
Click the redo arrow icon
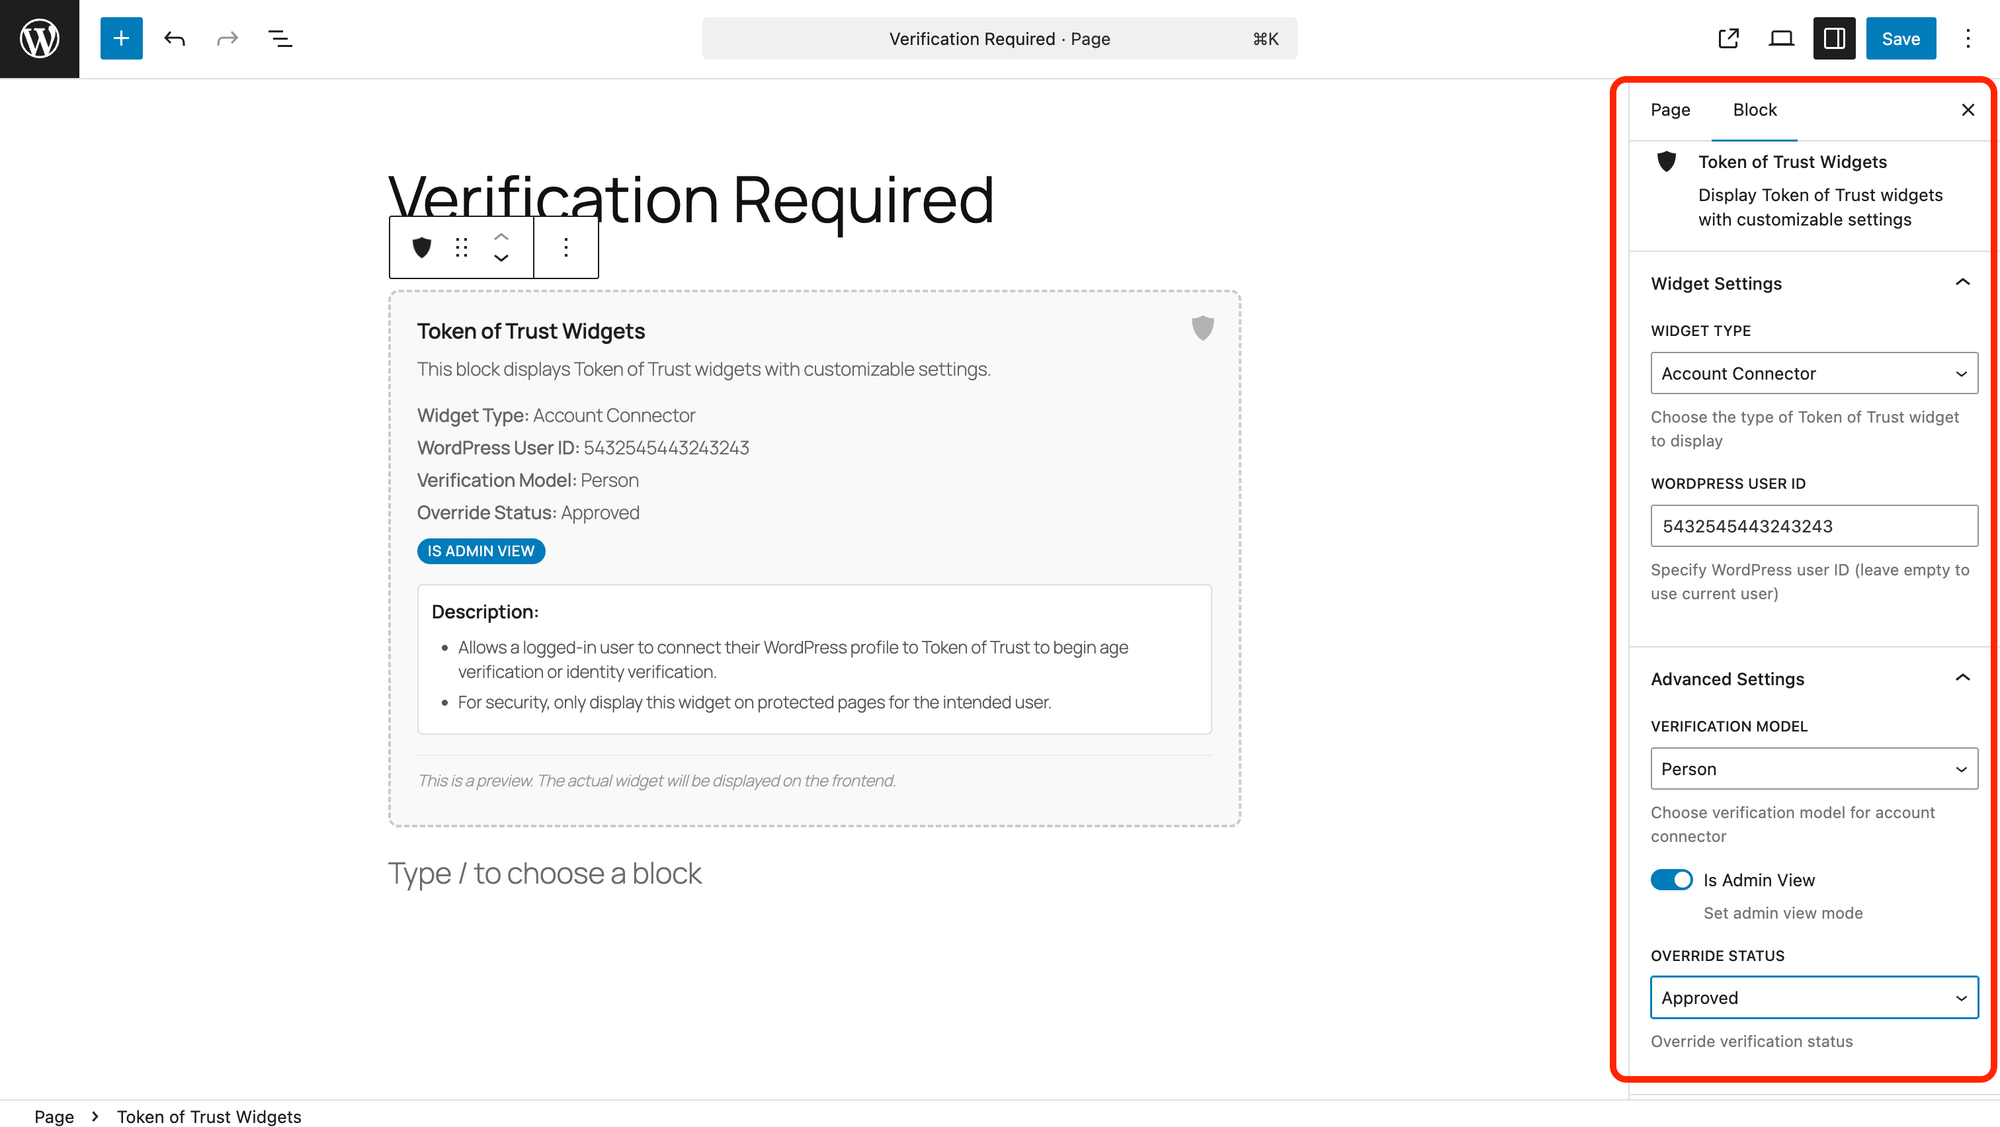pyautogui.click(x=228, y=39)
